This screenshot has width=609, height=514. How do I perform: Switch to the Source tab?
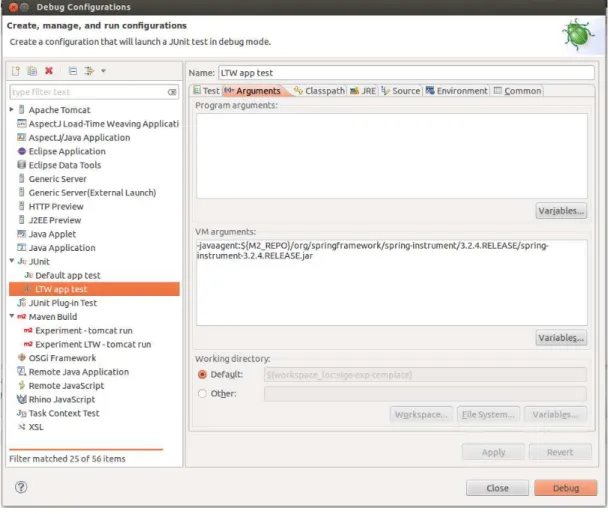pyautogui.click(x=401, y=91)
